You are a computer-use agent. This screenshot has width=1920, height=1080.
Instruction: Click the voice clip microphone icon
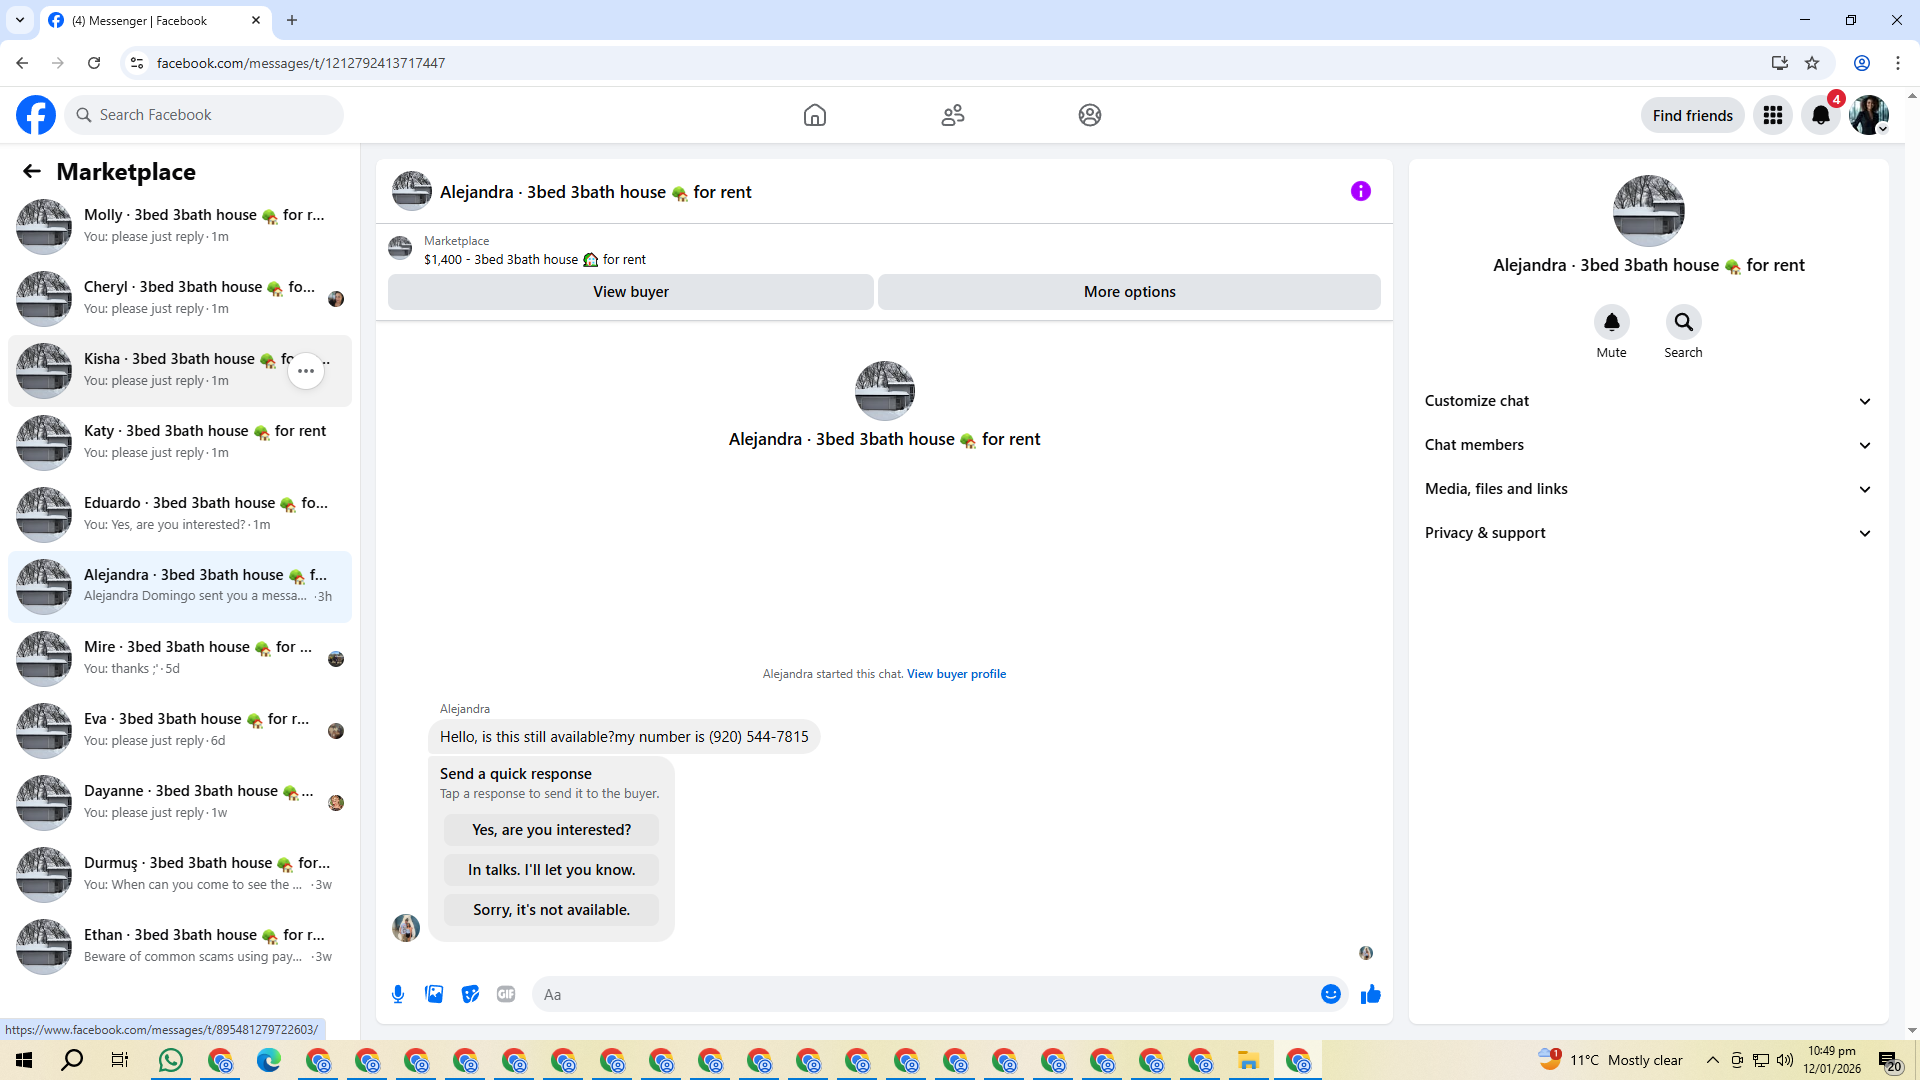(398, 994)
